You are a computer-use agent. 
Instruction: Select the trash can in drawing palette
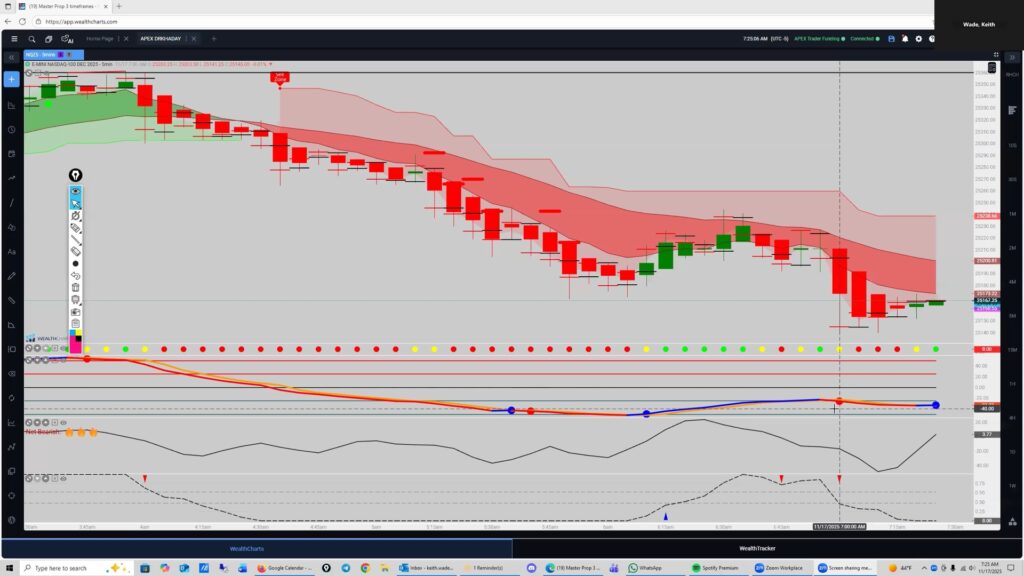click(x=75, y=287)
